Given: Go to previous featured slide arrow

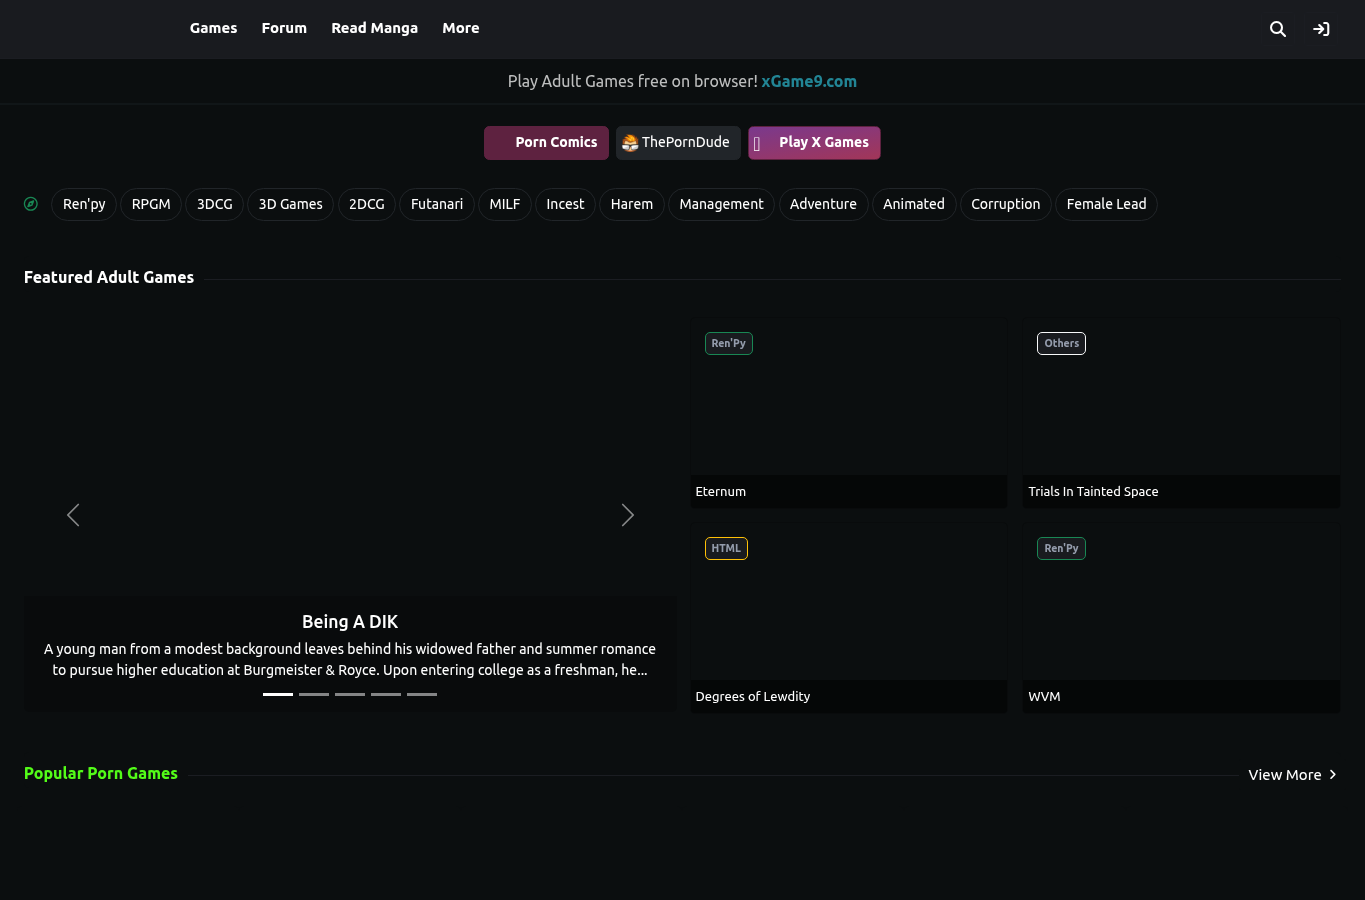Looking at the screenshot, I should click(x=73, y=515).
